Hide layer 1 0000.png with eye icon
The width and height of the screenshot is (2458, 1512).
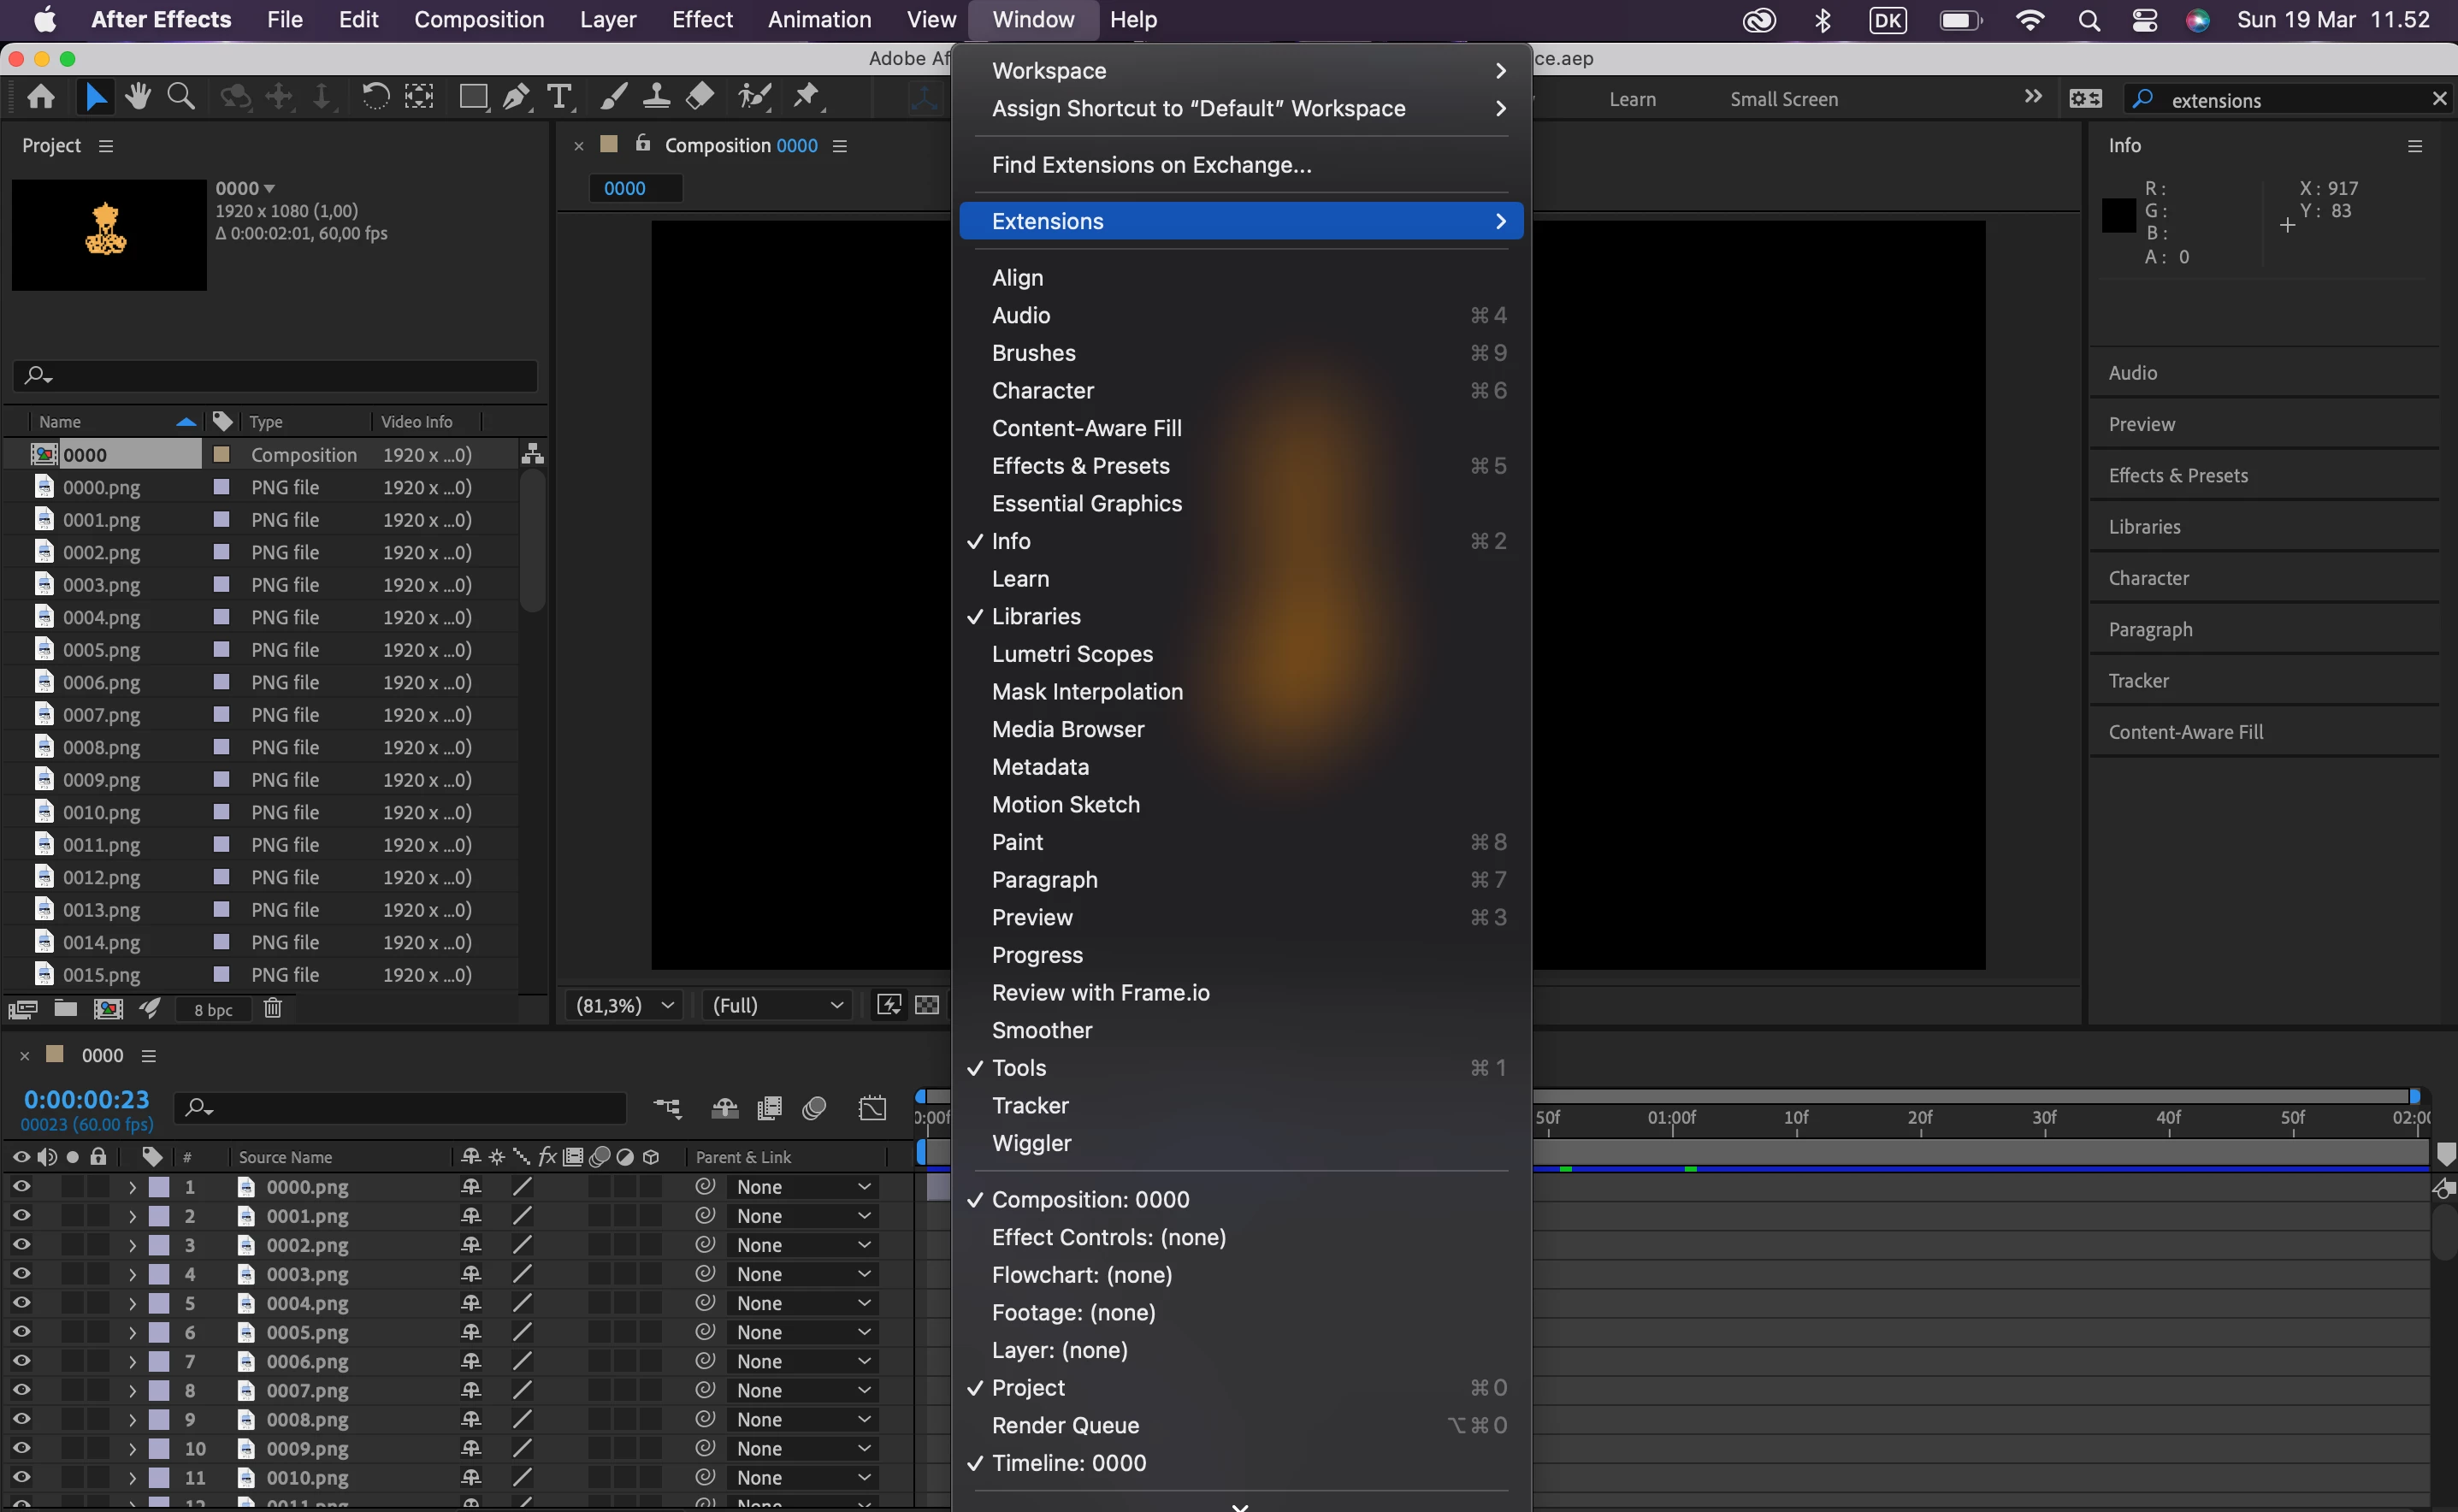point(21,1186)
